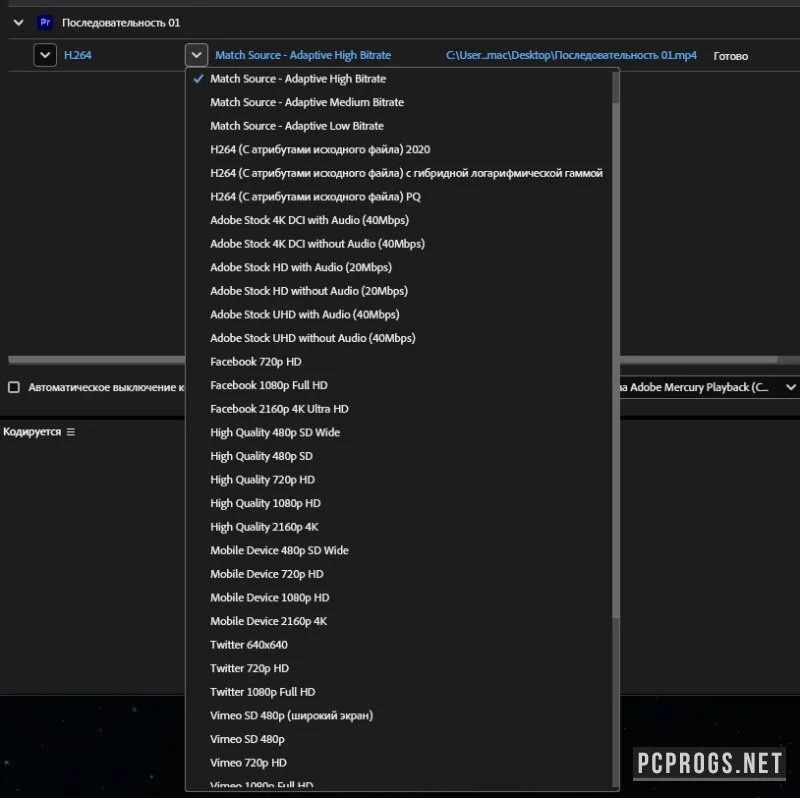800x798 pixels.
Task: Select checked Match Source - Adaptive High Bitrate item
Action: pos(399,79)
